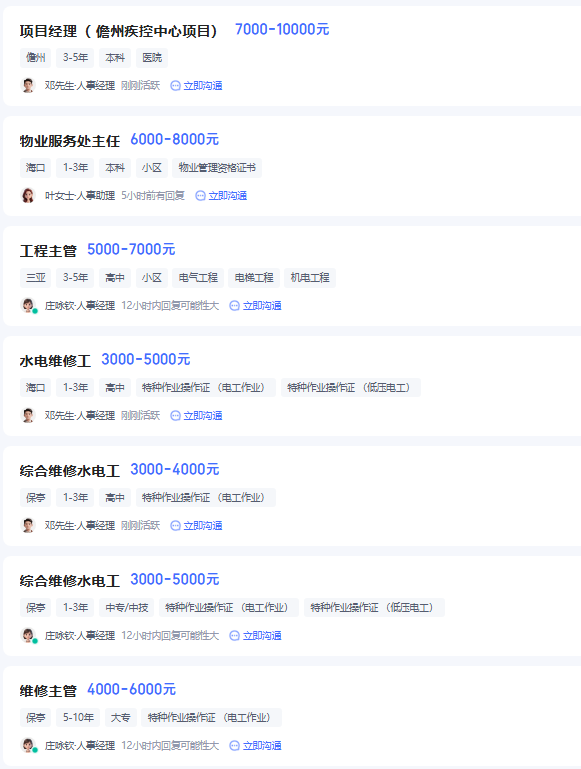Viewport: 581px width, 769px height.
Task: Click 立即沟通 in the 中专/中技 综合维修水电工 card
Action: tap(262, 635)
